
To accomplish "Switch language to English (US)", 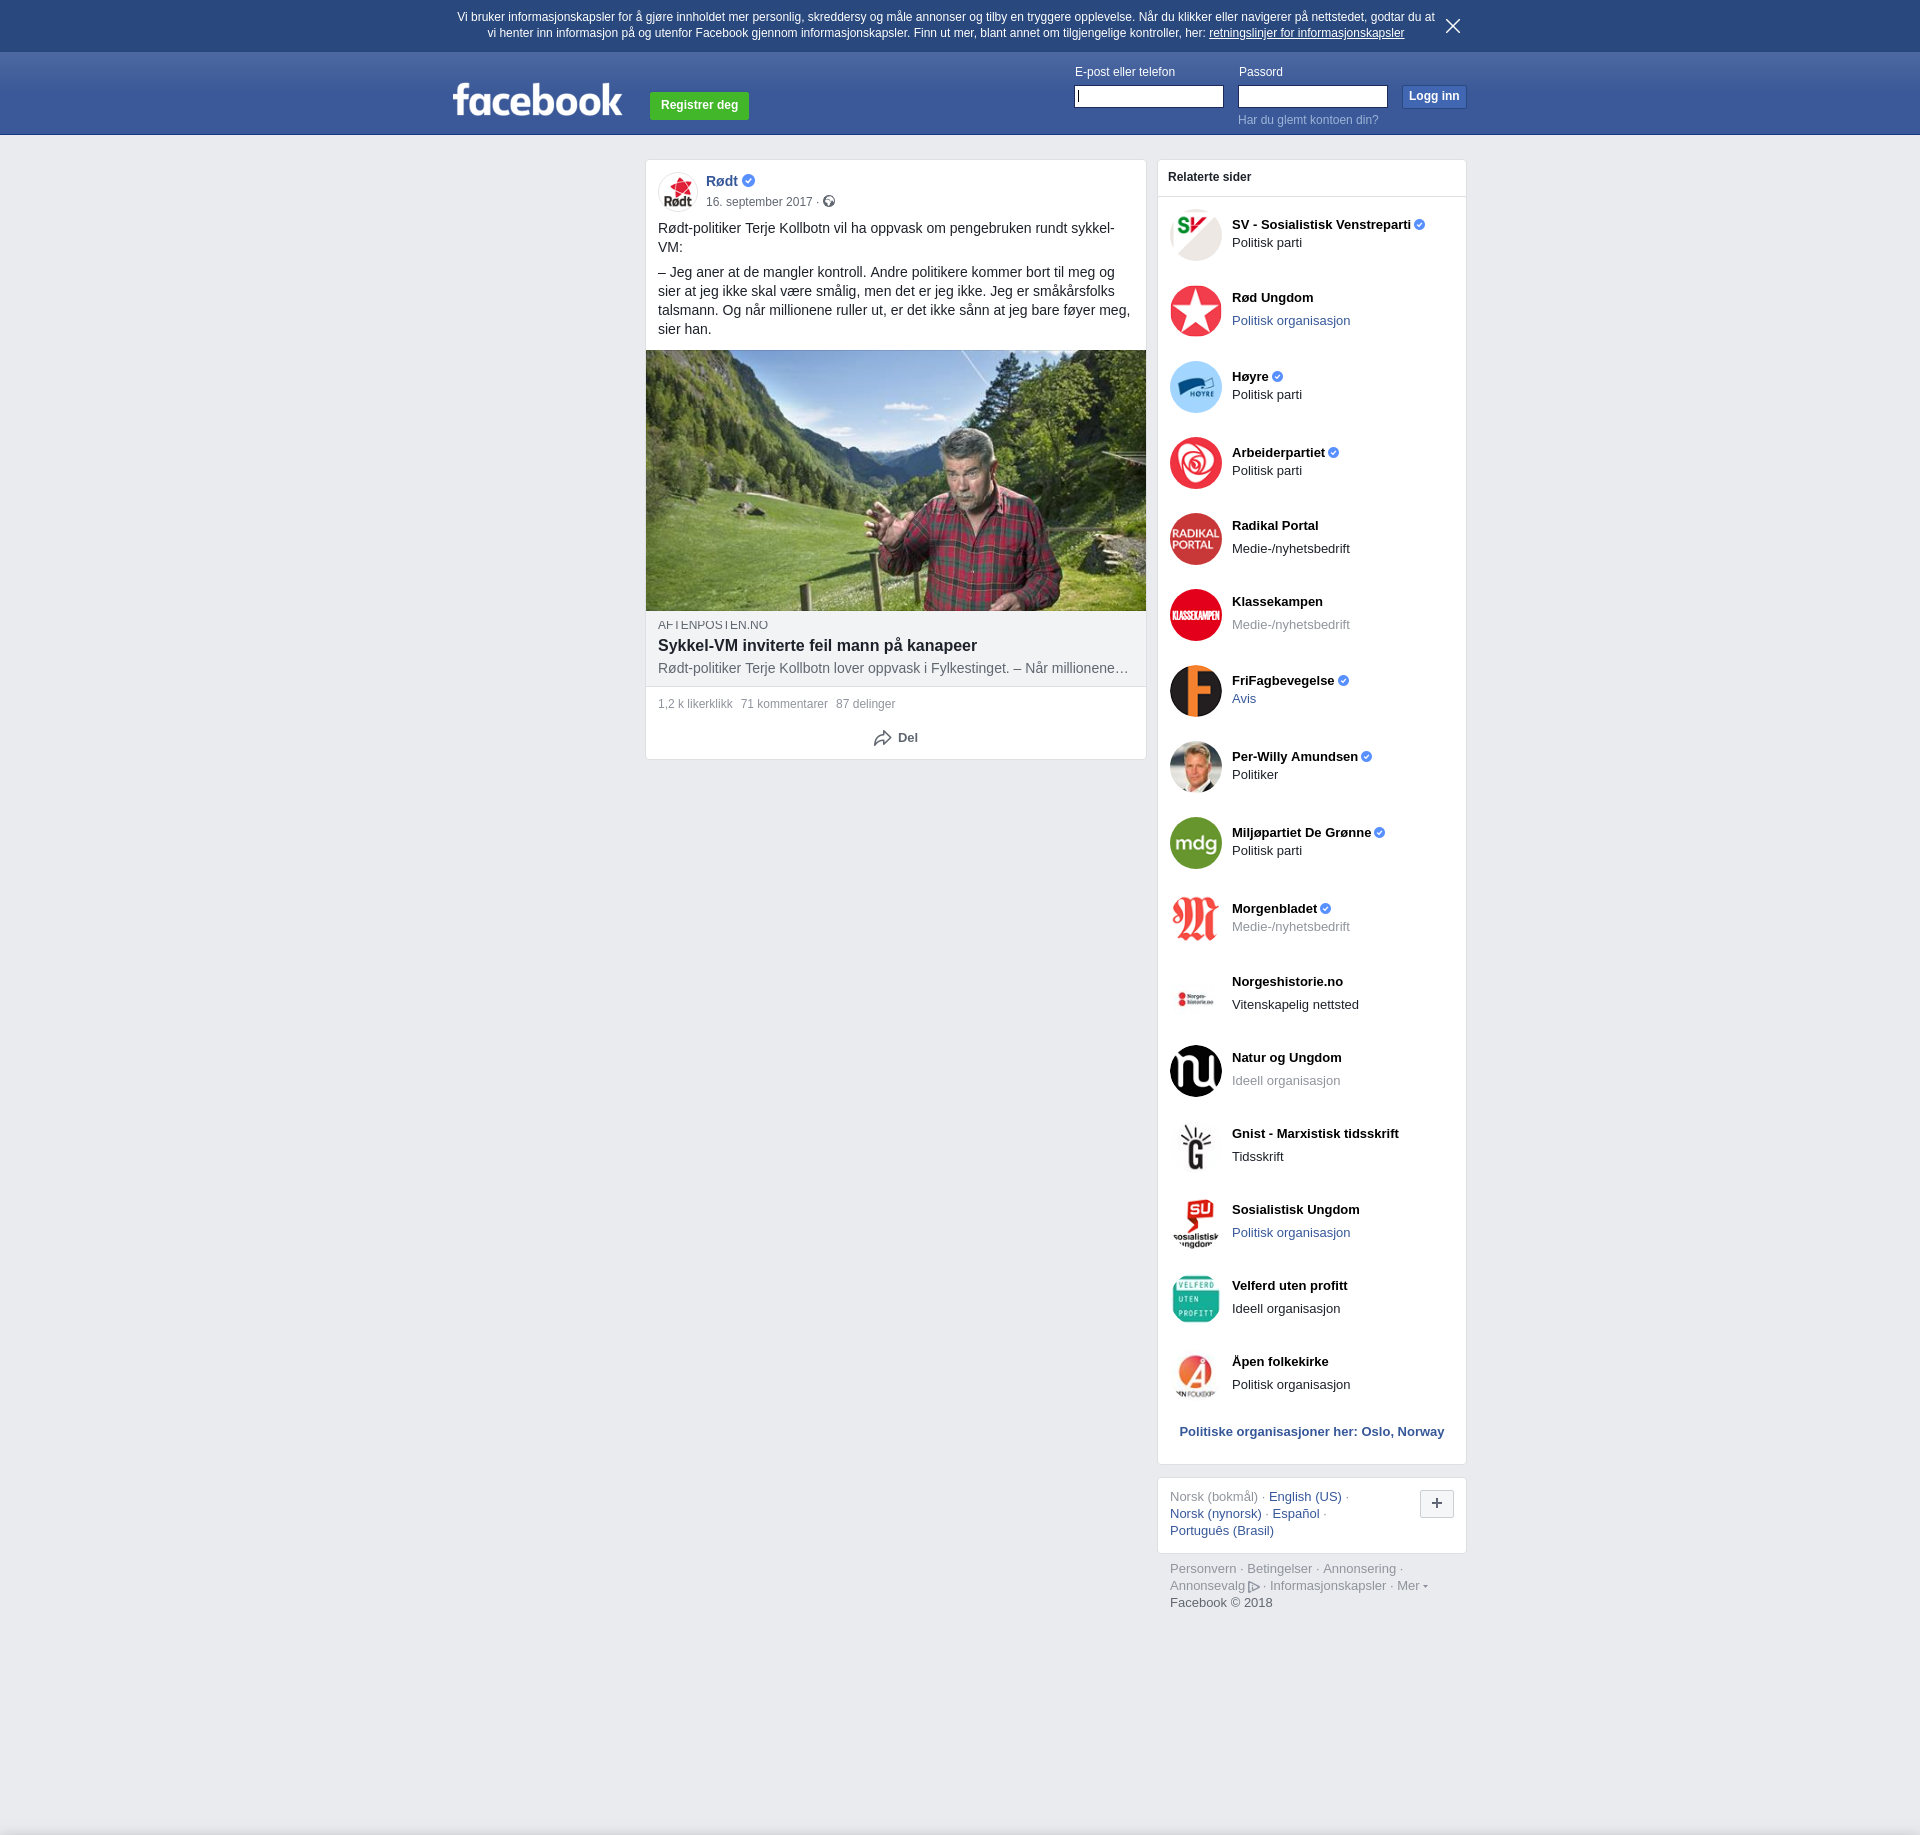I will coord(1304,1497).
